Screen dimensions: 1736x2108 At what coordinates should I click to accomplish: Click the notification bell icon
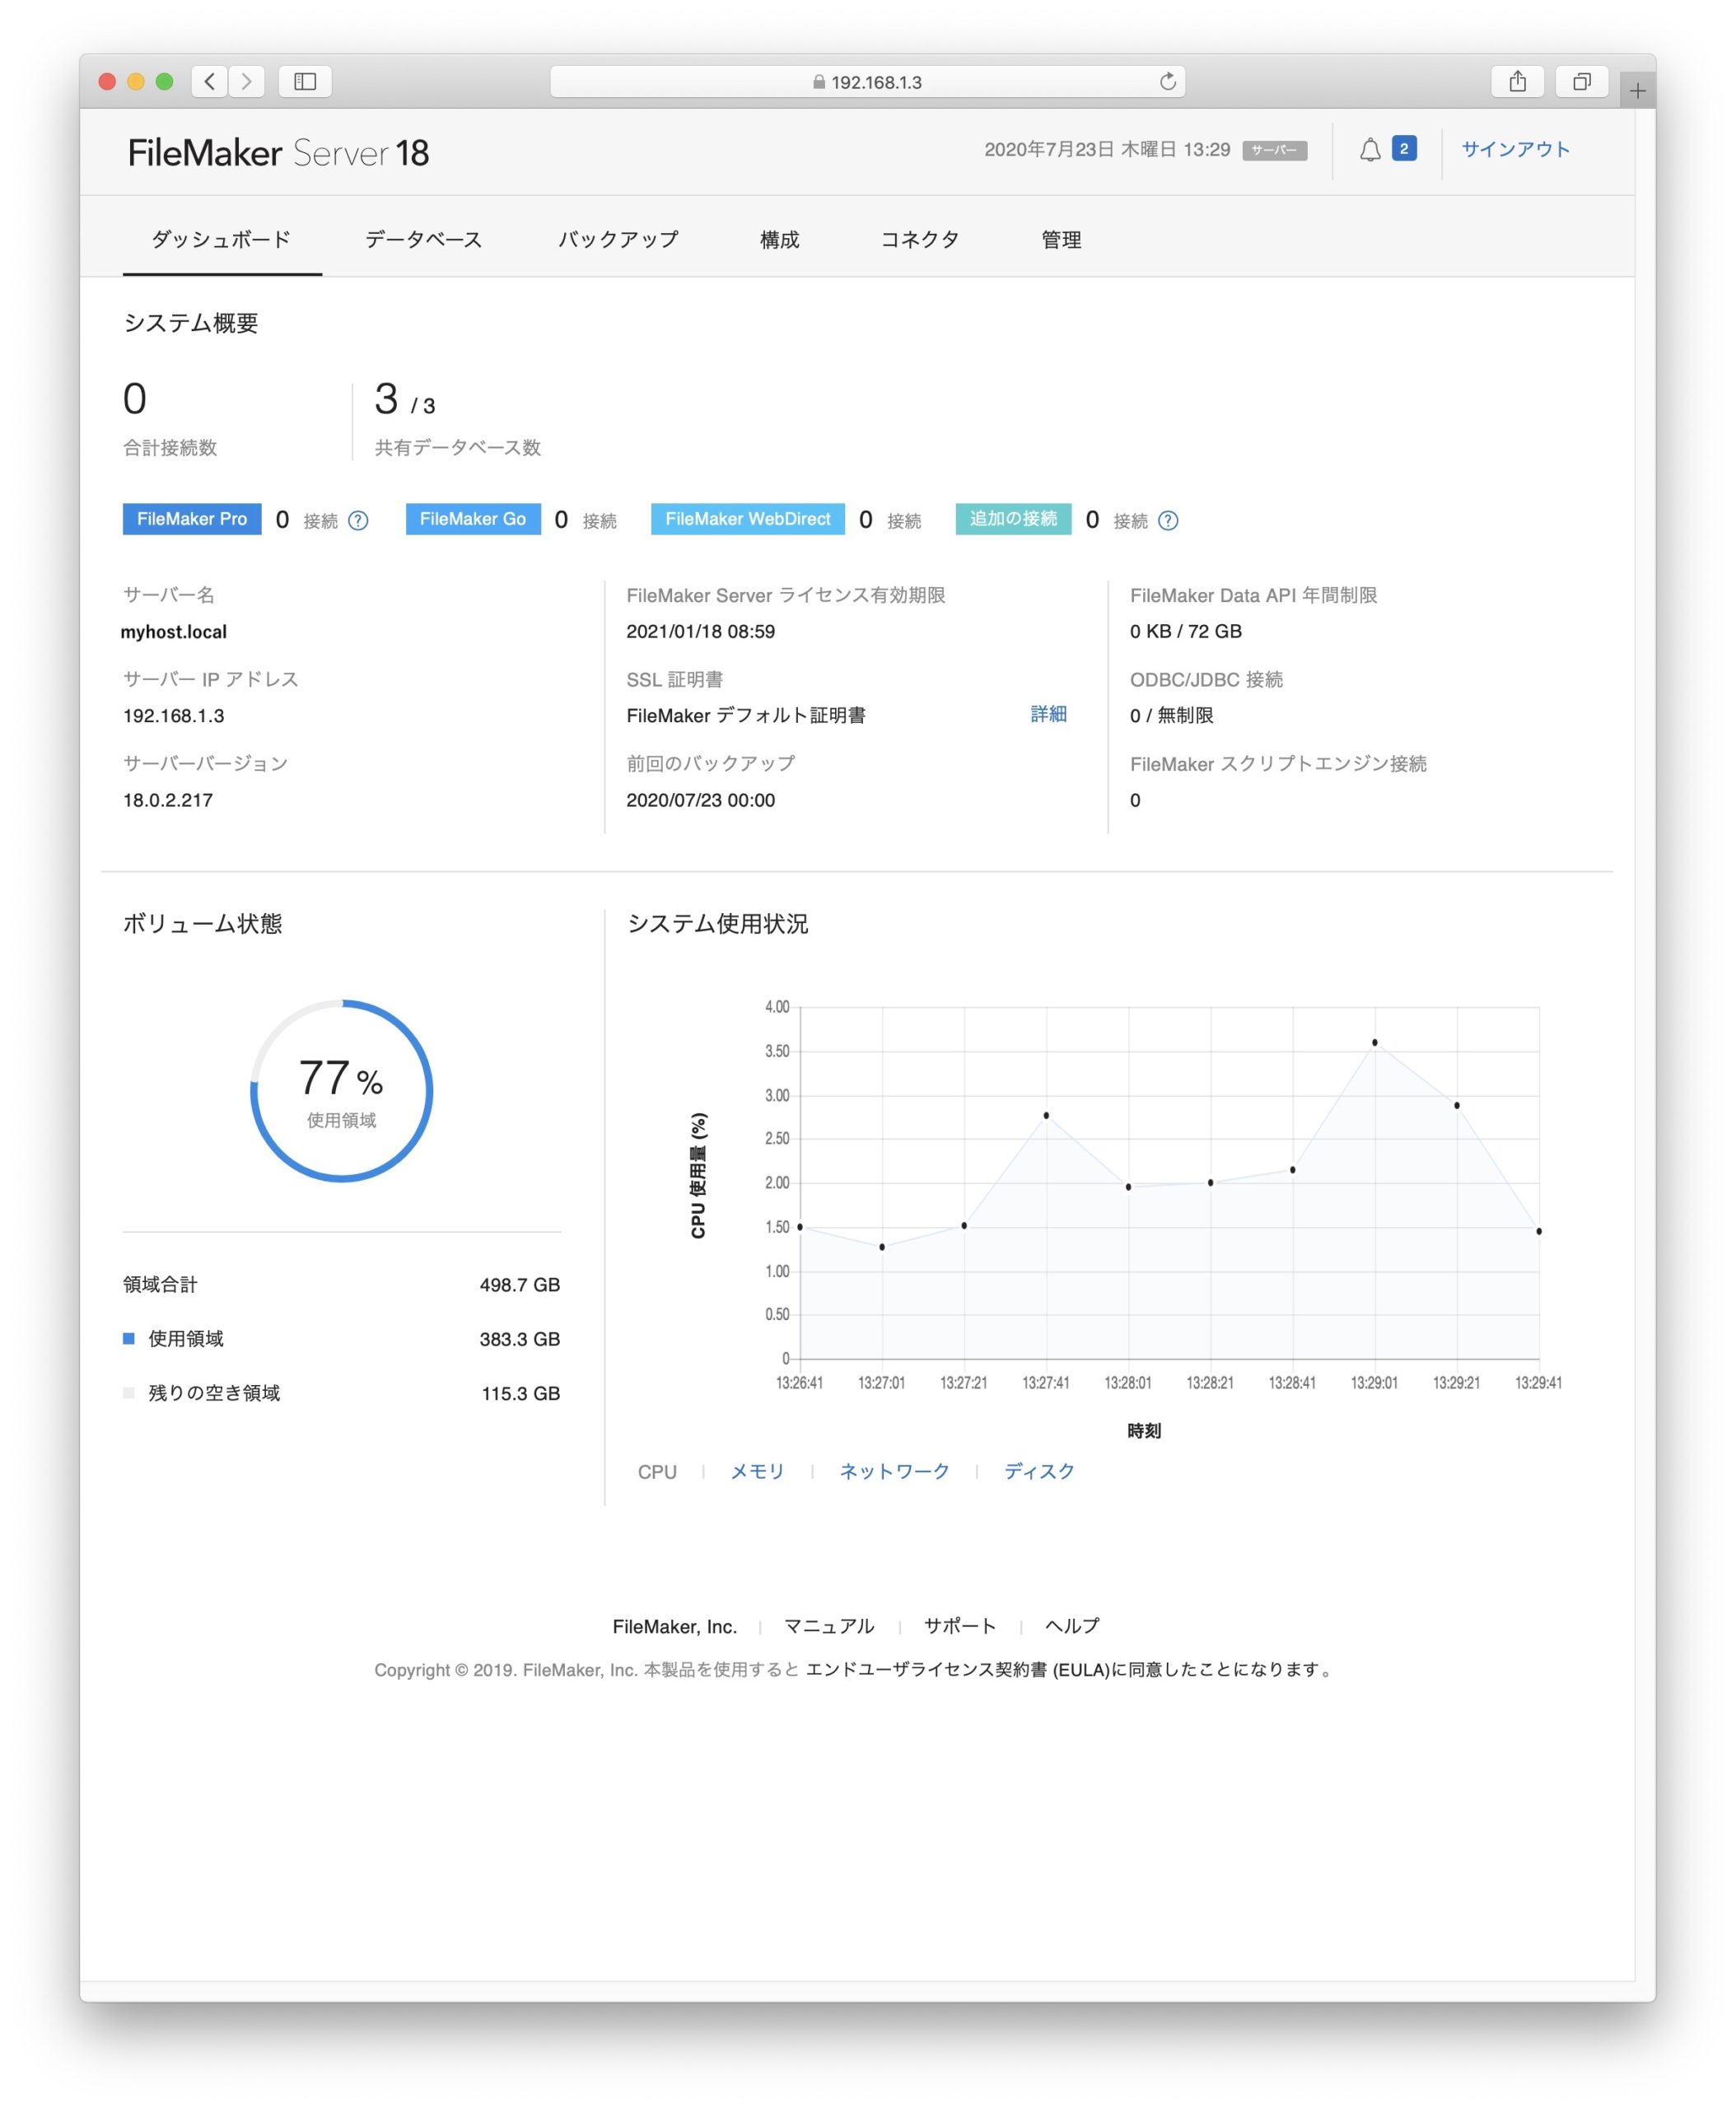pyautogui.click(x=1370, y=150)
